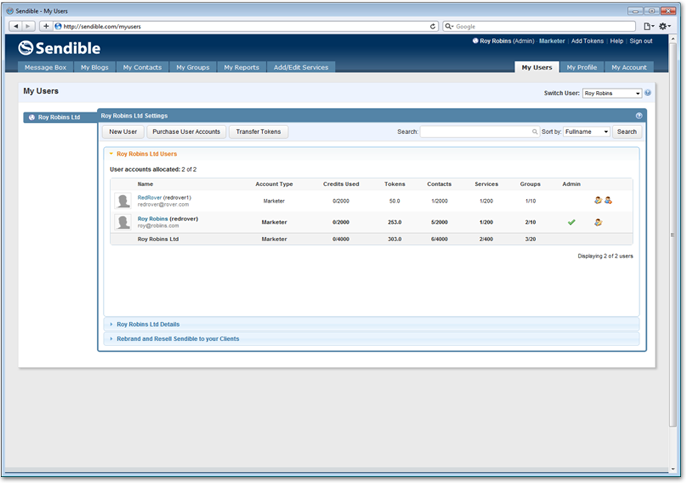Click the Sendible logo
This screenshot has width=690, height=485.
point(59,48)
